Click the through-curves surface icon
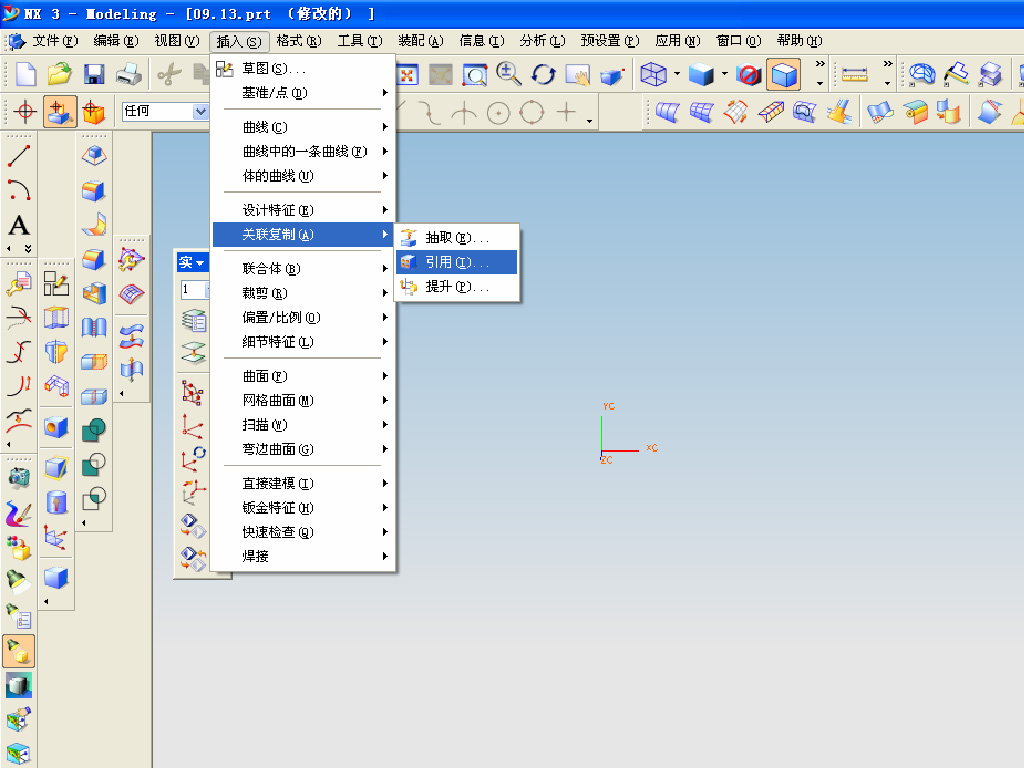The image size is (1024, 768). (x=667, y=112)
